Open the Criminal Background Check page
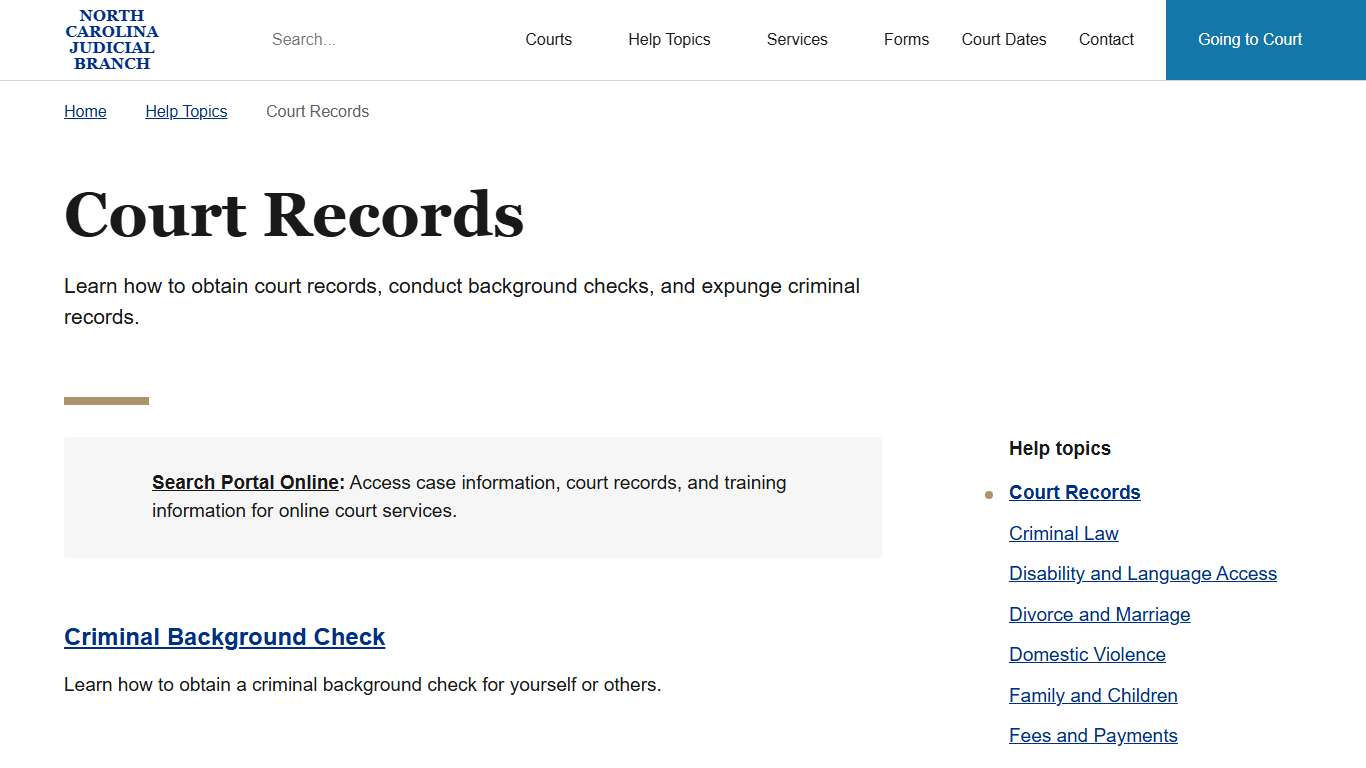The height and width of the screenshot is (768, 1366). (224, 637)
